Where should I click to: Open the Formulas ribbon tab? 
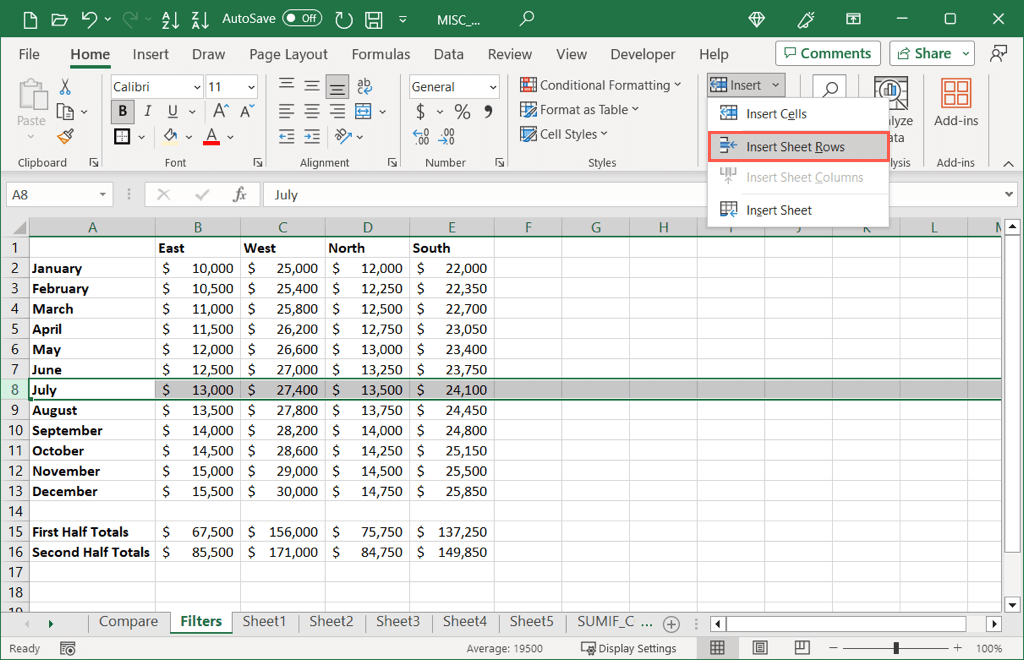(380, 54)
